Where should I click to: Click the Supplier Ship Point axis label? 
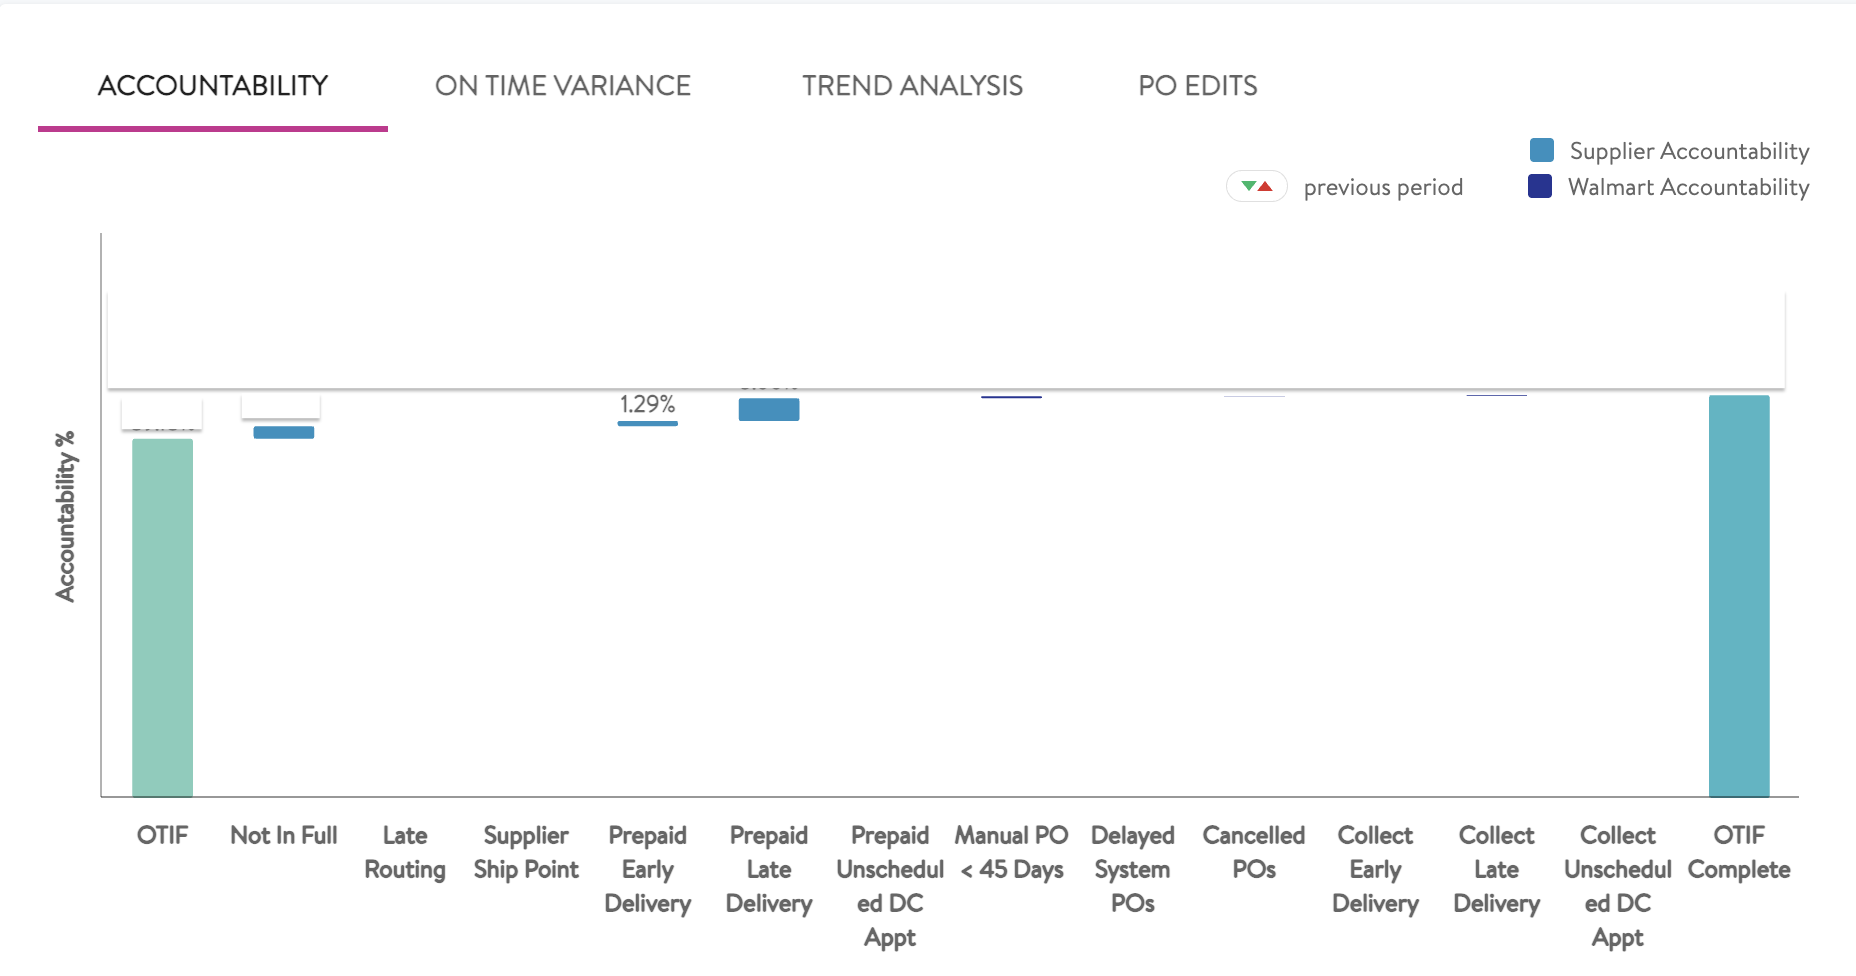pyautogui.click(x=526, y=852)
